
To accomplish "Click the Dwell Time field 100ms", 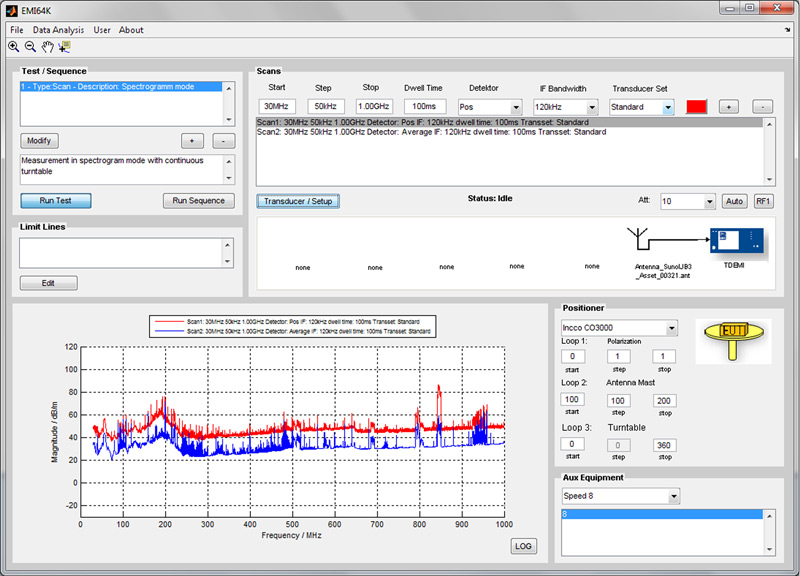I will click(424, 106).
